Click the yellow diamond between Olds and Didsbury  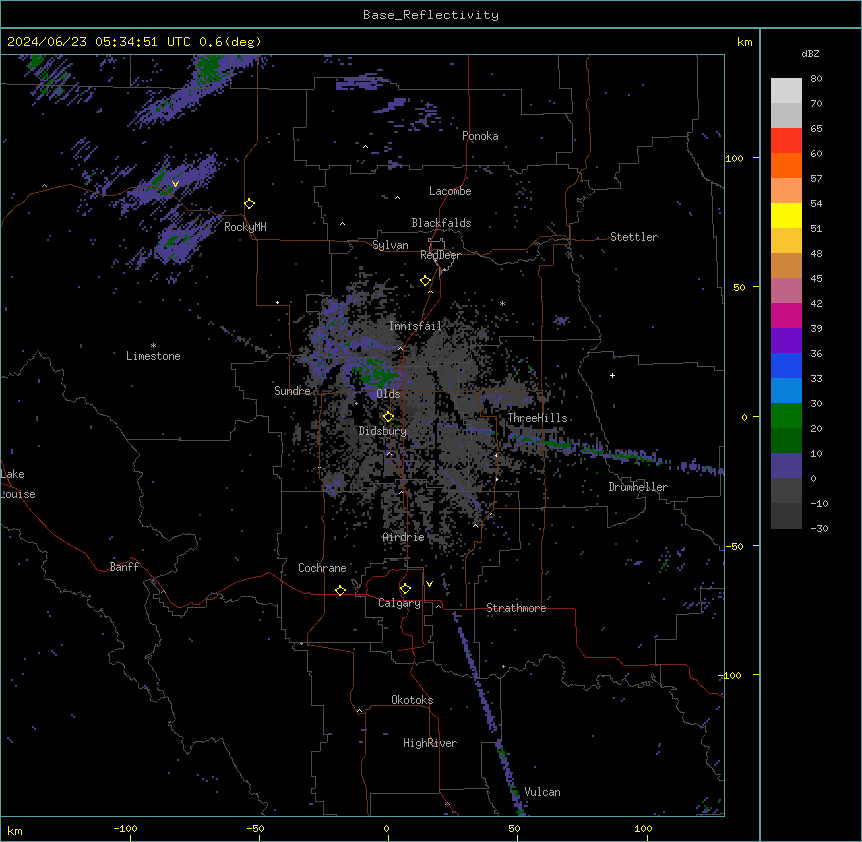(x=389, y=417)
